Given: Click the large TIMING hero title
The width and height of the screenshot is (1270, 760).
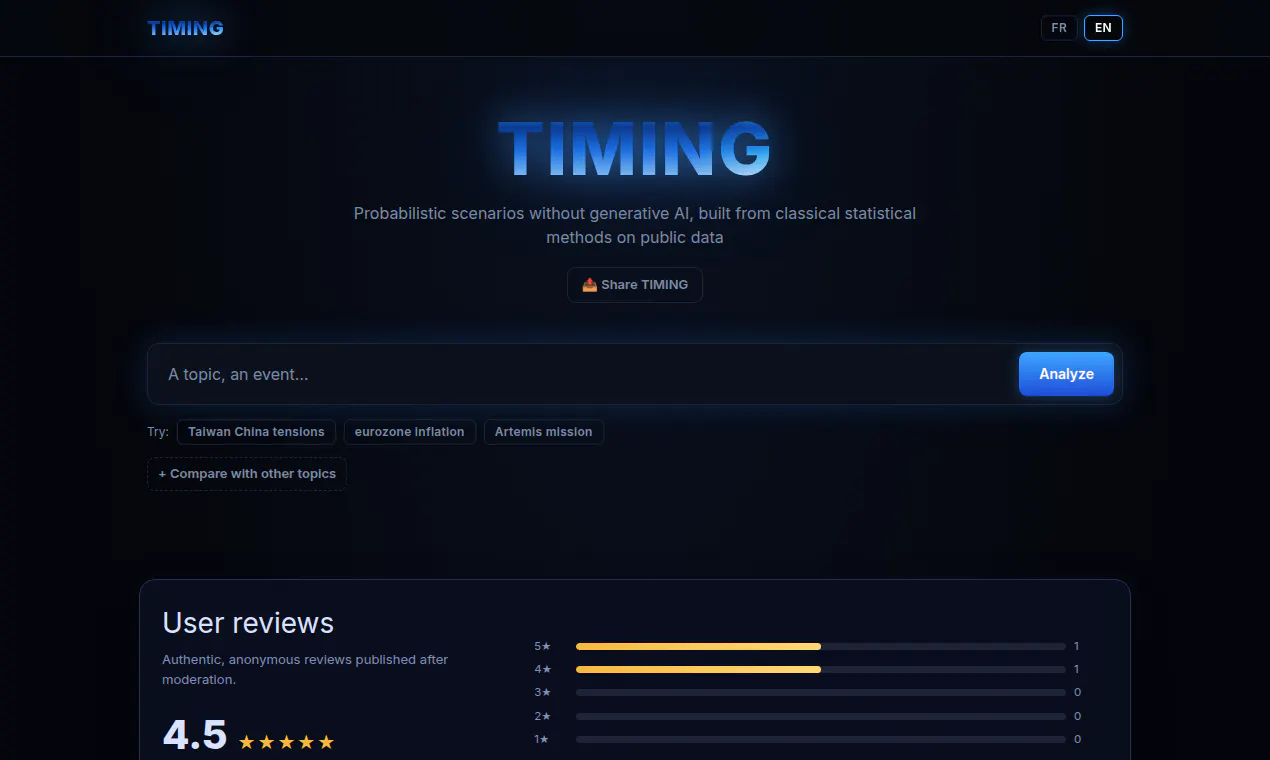Looking at the screenshot, I should (x=635, y=150).
